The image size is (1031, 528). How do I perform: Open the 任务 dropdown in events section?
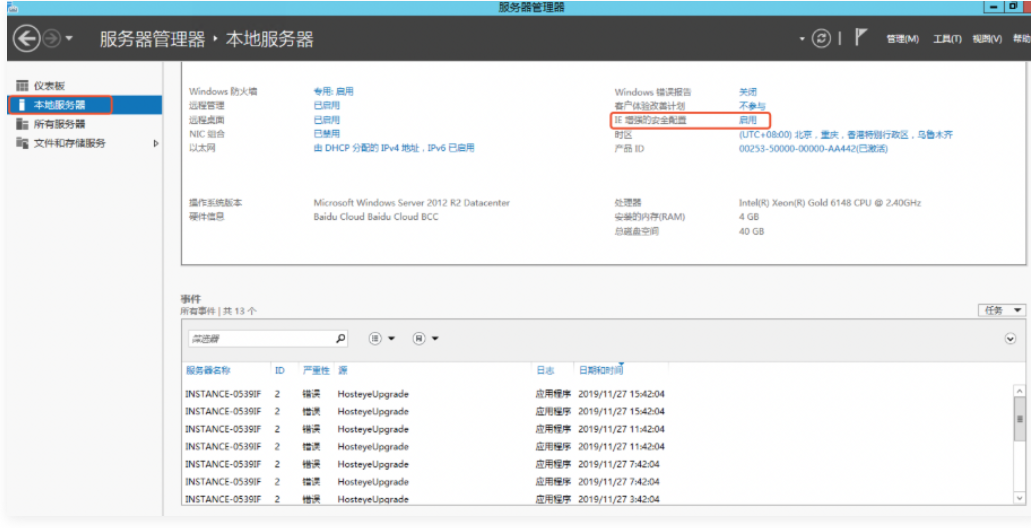click(1001, 310)
